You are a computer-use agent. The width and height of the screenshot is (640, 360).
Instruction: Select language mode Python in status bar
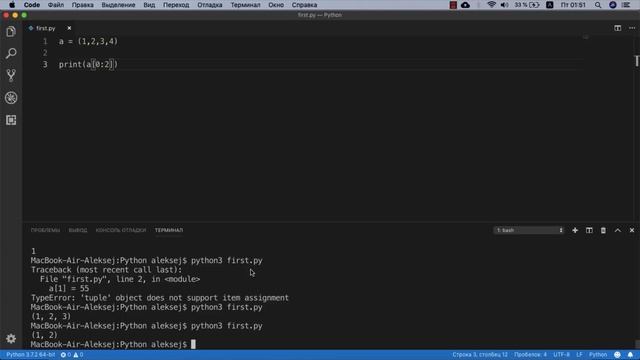(598, 355)
